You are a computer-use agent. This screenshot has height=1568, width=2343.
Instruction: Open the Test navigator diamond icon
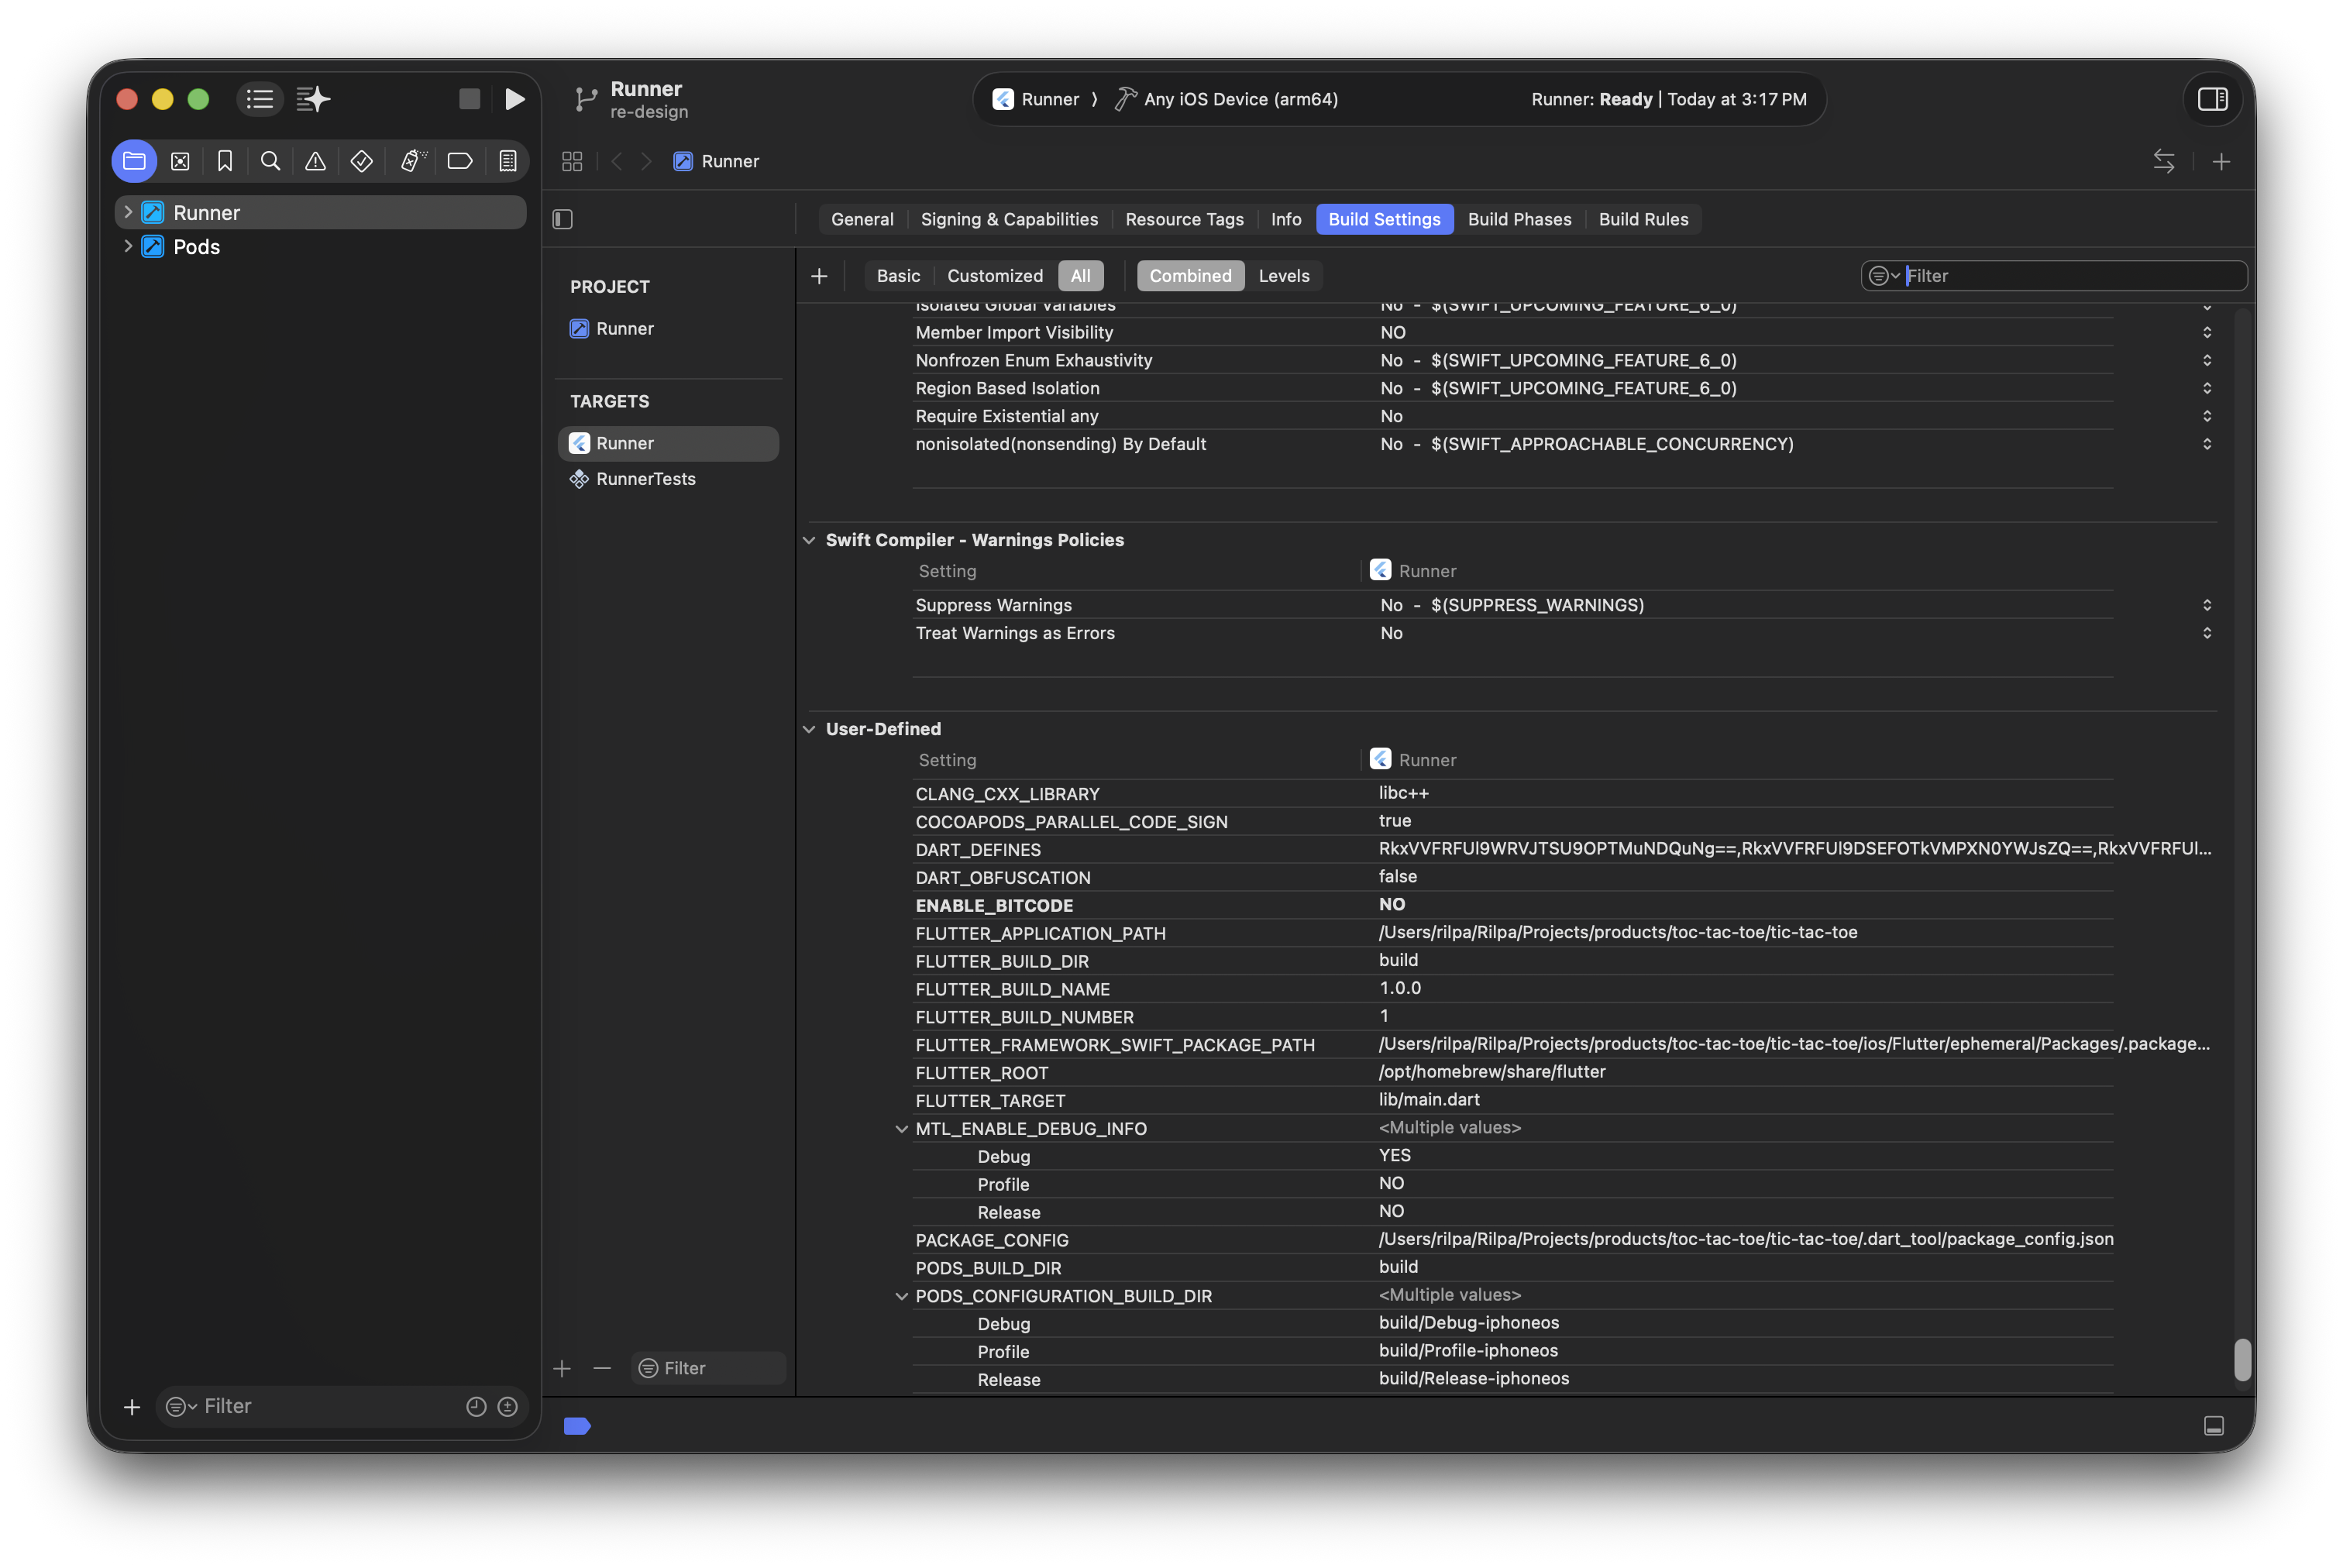tap(362, 161)
